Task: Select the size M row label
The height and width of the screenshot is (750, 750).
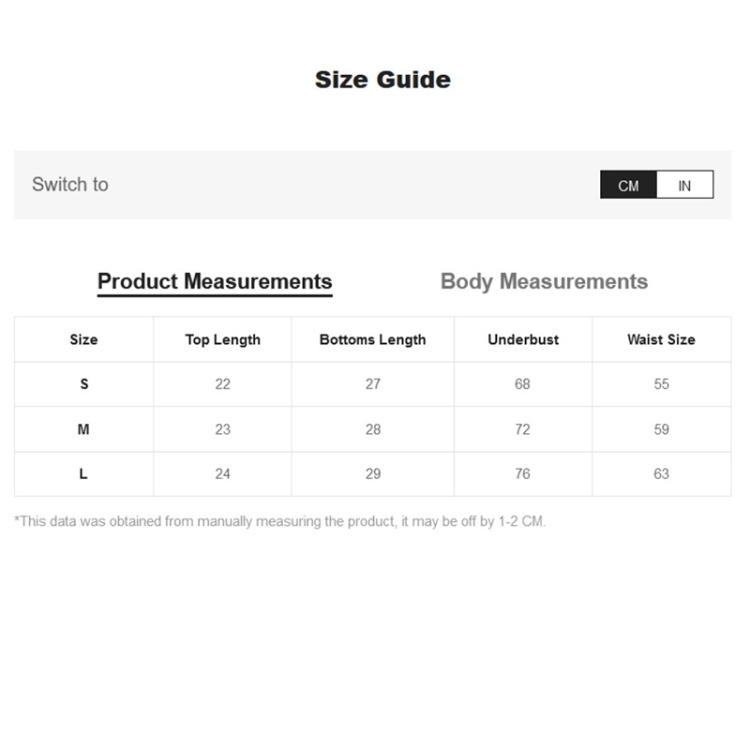Action: [84, 429]
